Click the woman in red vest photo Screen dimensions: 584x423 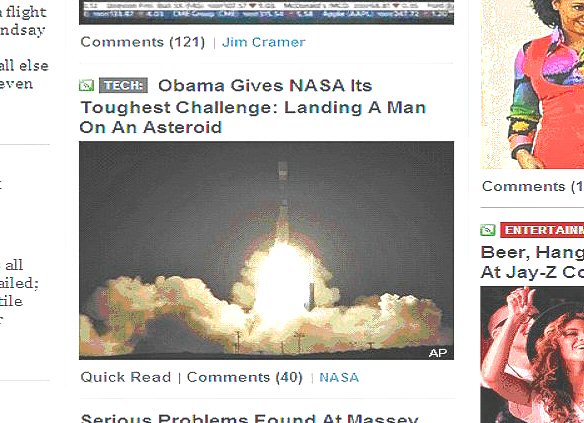coord(532,84)
